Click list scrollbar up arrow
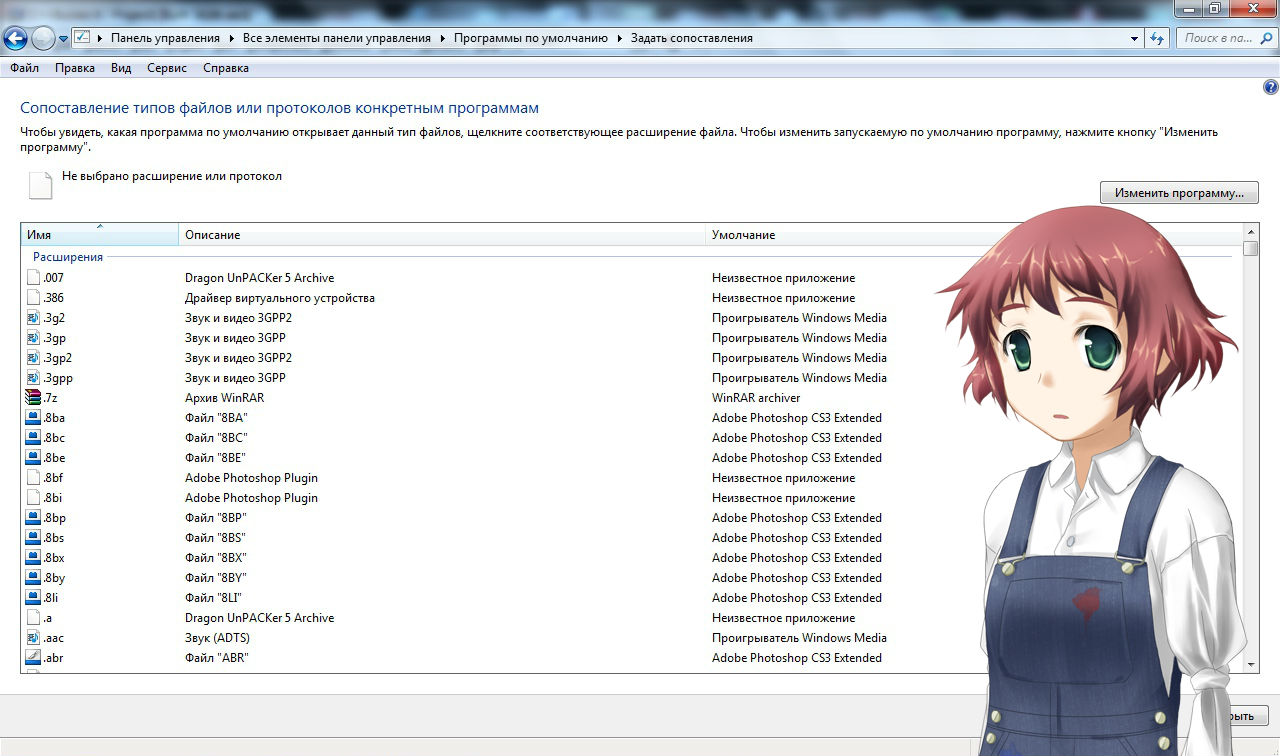 tap(1251, 232)
